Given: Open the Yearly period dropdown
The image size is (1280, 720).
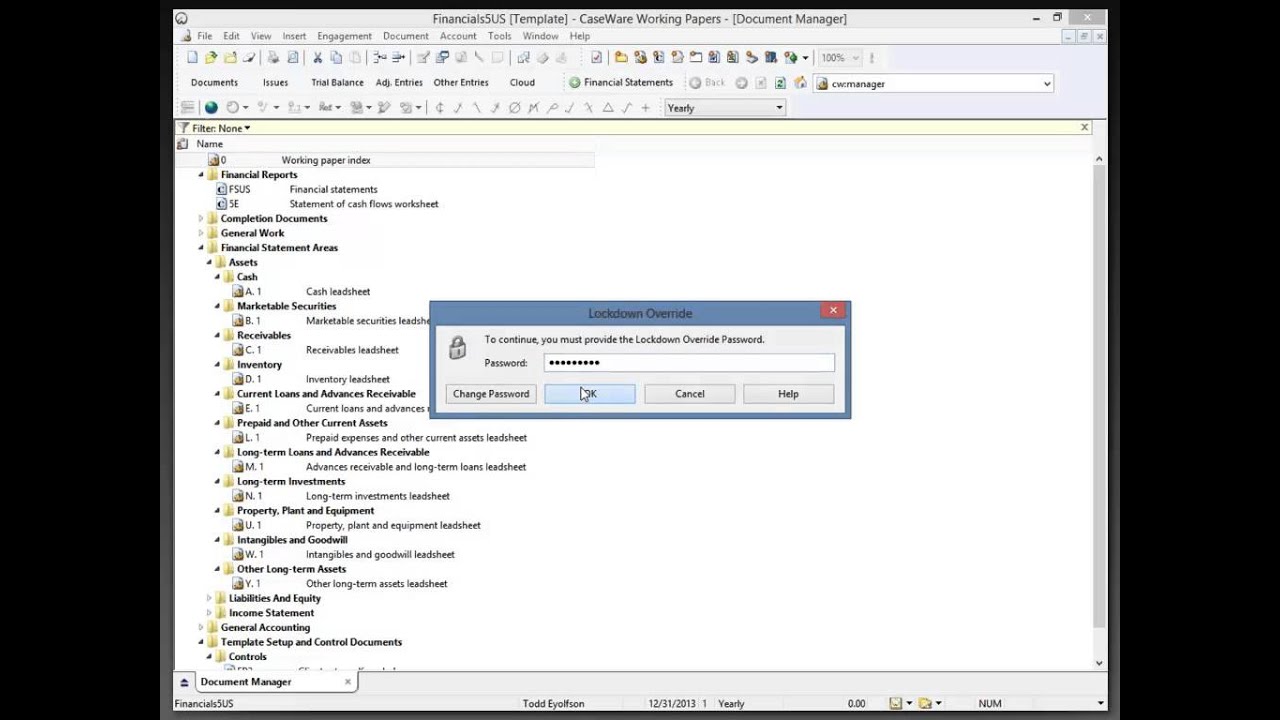Looking at the screenshot, I should (x=779, y=108).
